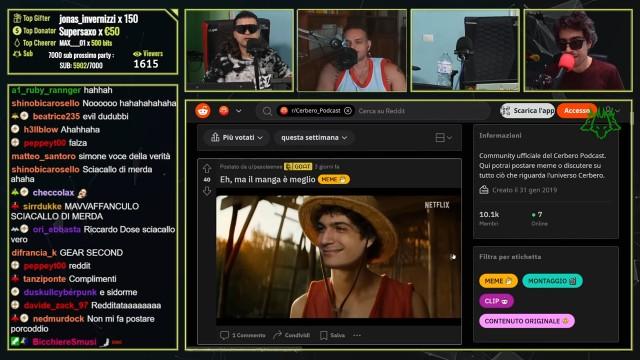This screenshot has height=360, width=640.
Task: Expand the card layout view selector
Action: pos(443,138)
